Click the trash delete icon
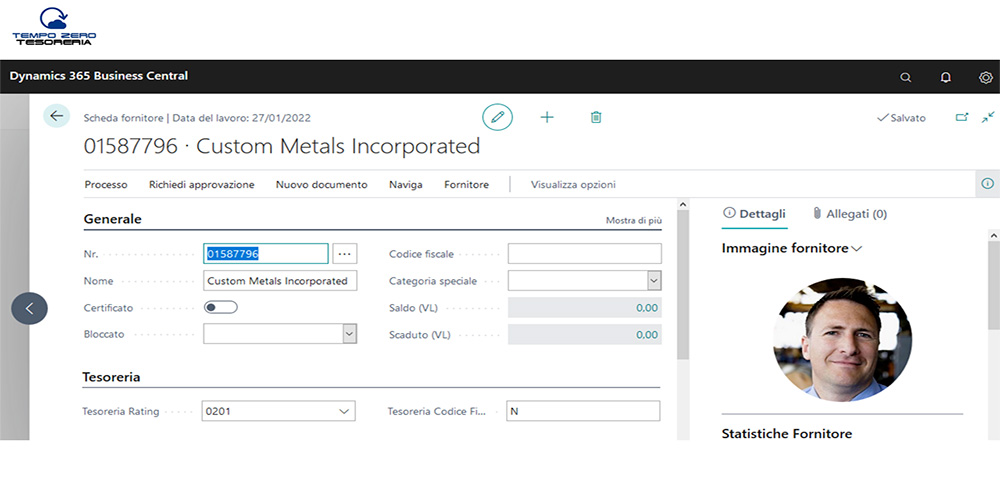Viewport: 1000px width, 500px height. [596, 117]
